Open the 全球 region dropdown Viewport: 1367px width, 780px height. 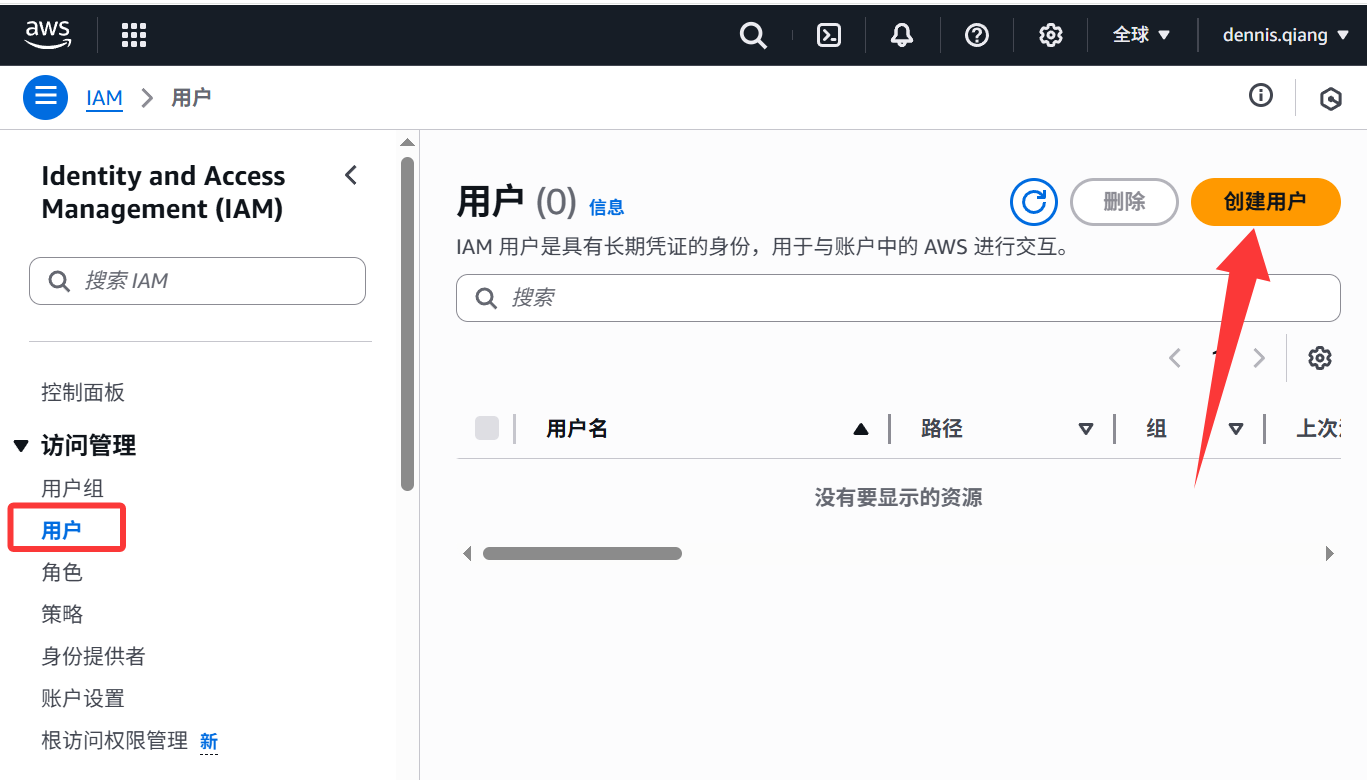tap(1142, 35)
